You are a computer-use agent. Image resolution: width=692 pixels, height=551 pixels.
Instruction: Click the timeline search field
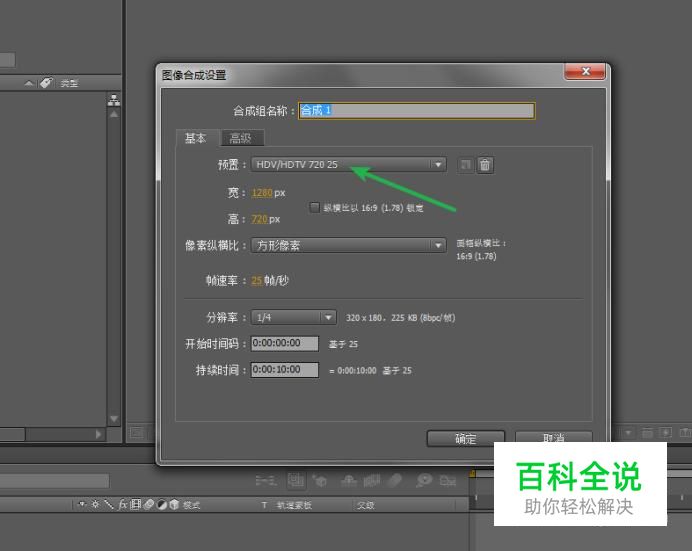pyautogui.click(x=54, y=480)
